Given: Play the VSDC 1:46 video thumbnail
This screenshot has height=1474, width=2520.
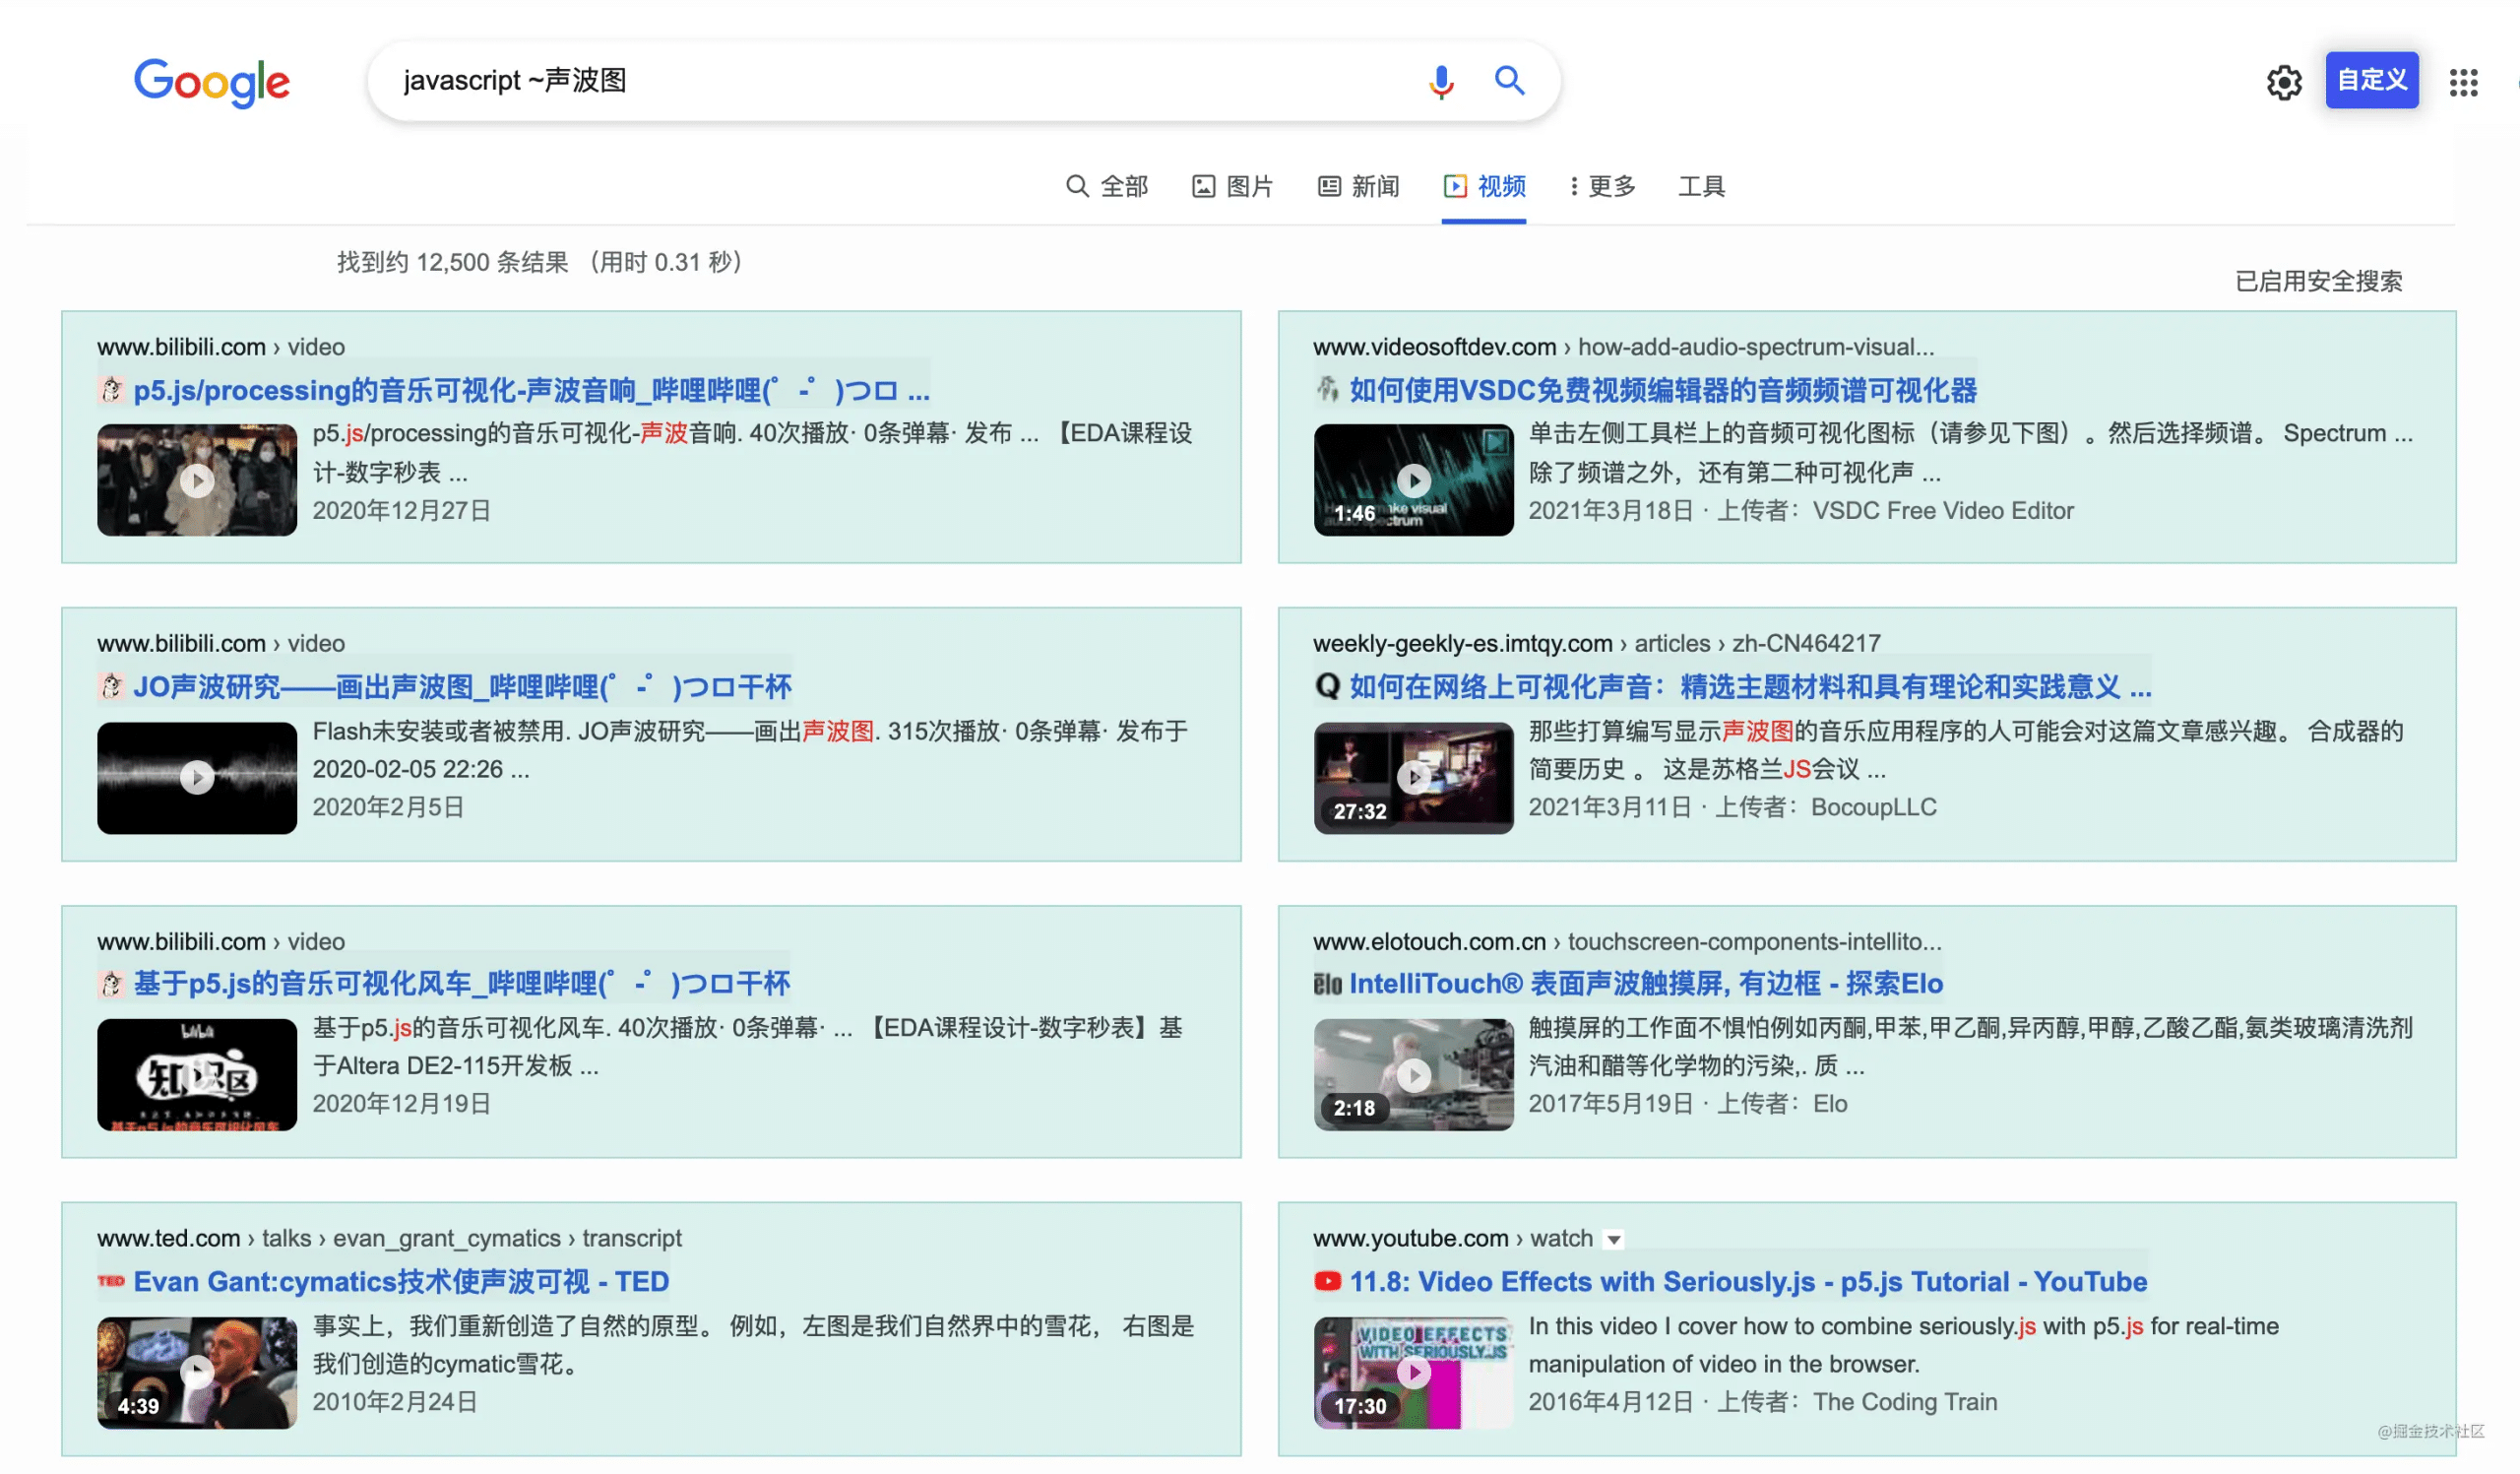Looking at the screenshot, I should 1413,480.
